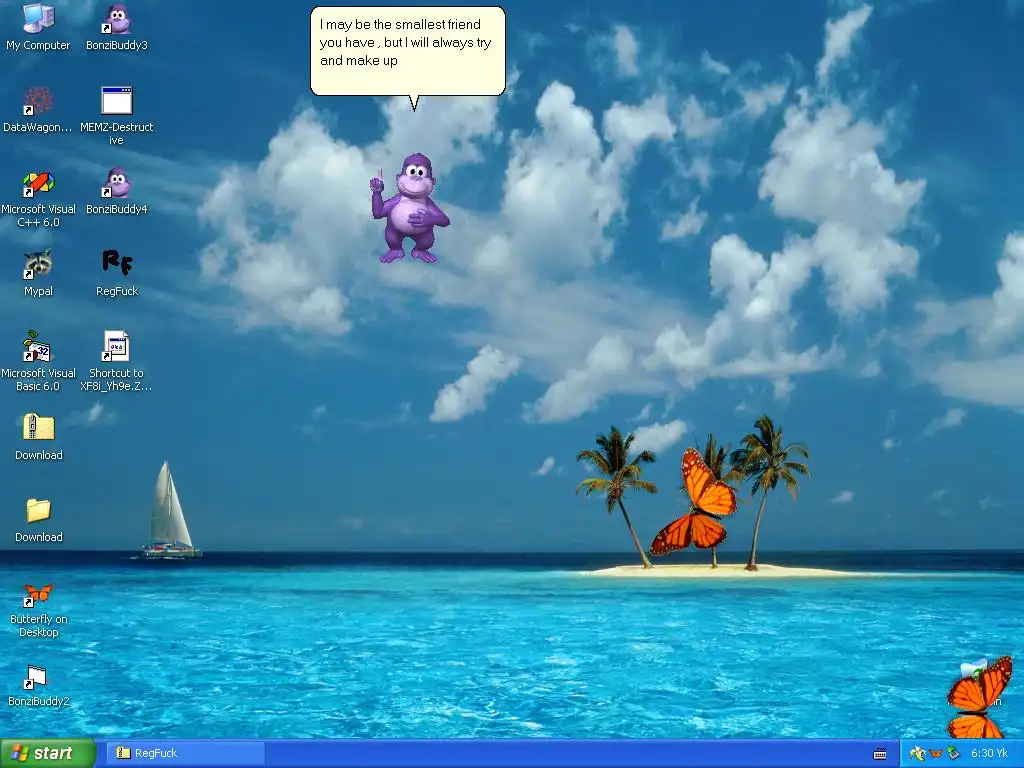Click the butterfly on the island palms
1024x768 pixels.
(x=695, y=502)
